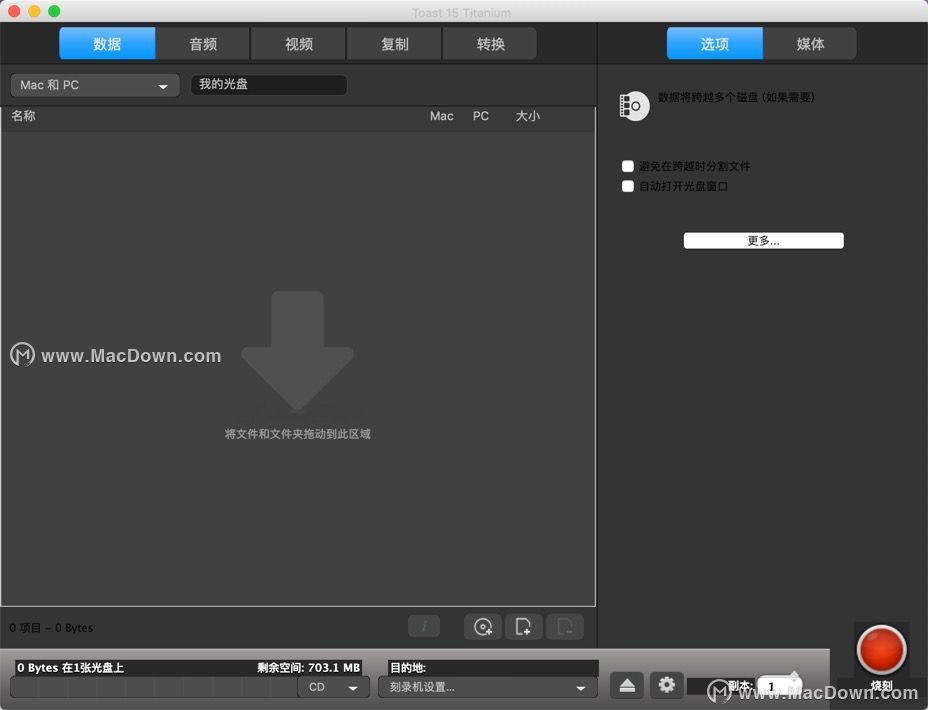Click the add file icon
The image size is (928, 710).
(x=523, y=627)
